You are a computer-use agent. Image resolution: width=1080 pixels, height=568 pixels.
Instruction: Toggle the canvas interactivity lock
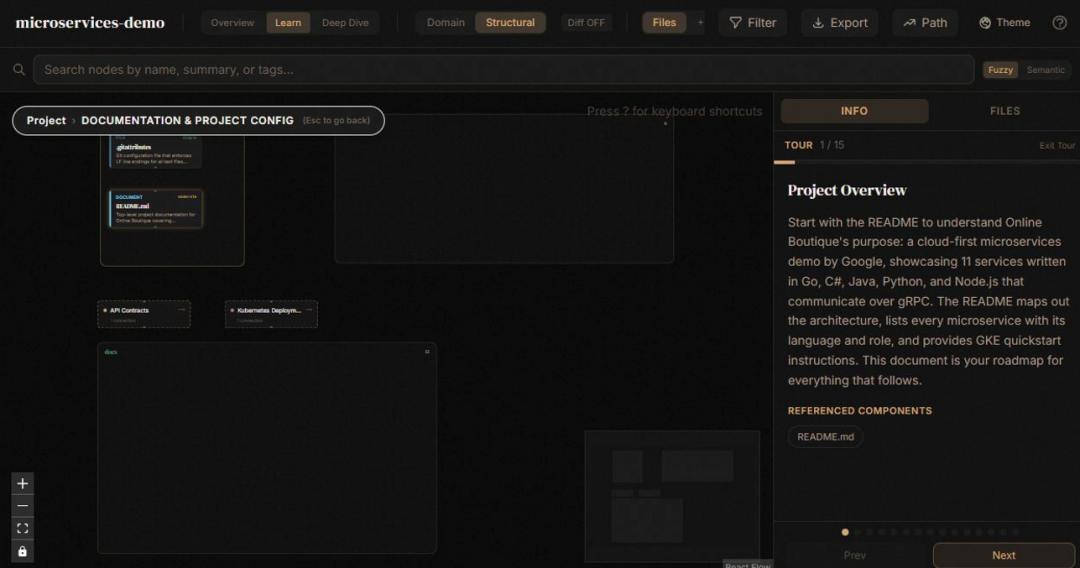pyautogui.click(x=22, y=551)
